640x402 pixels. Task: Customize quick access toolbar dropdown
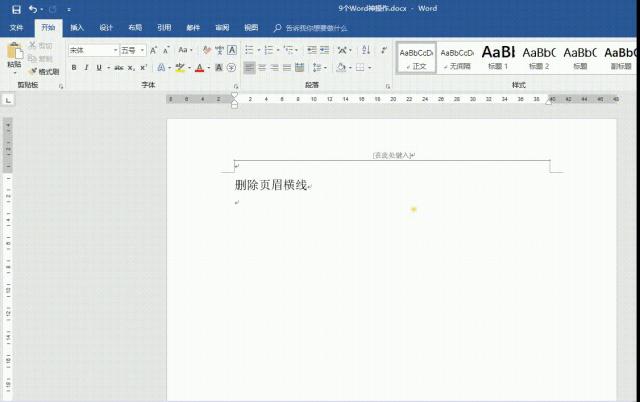pyautogui.click(x=69, y=9)
